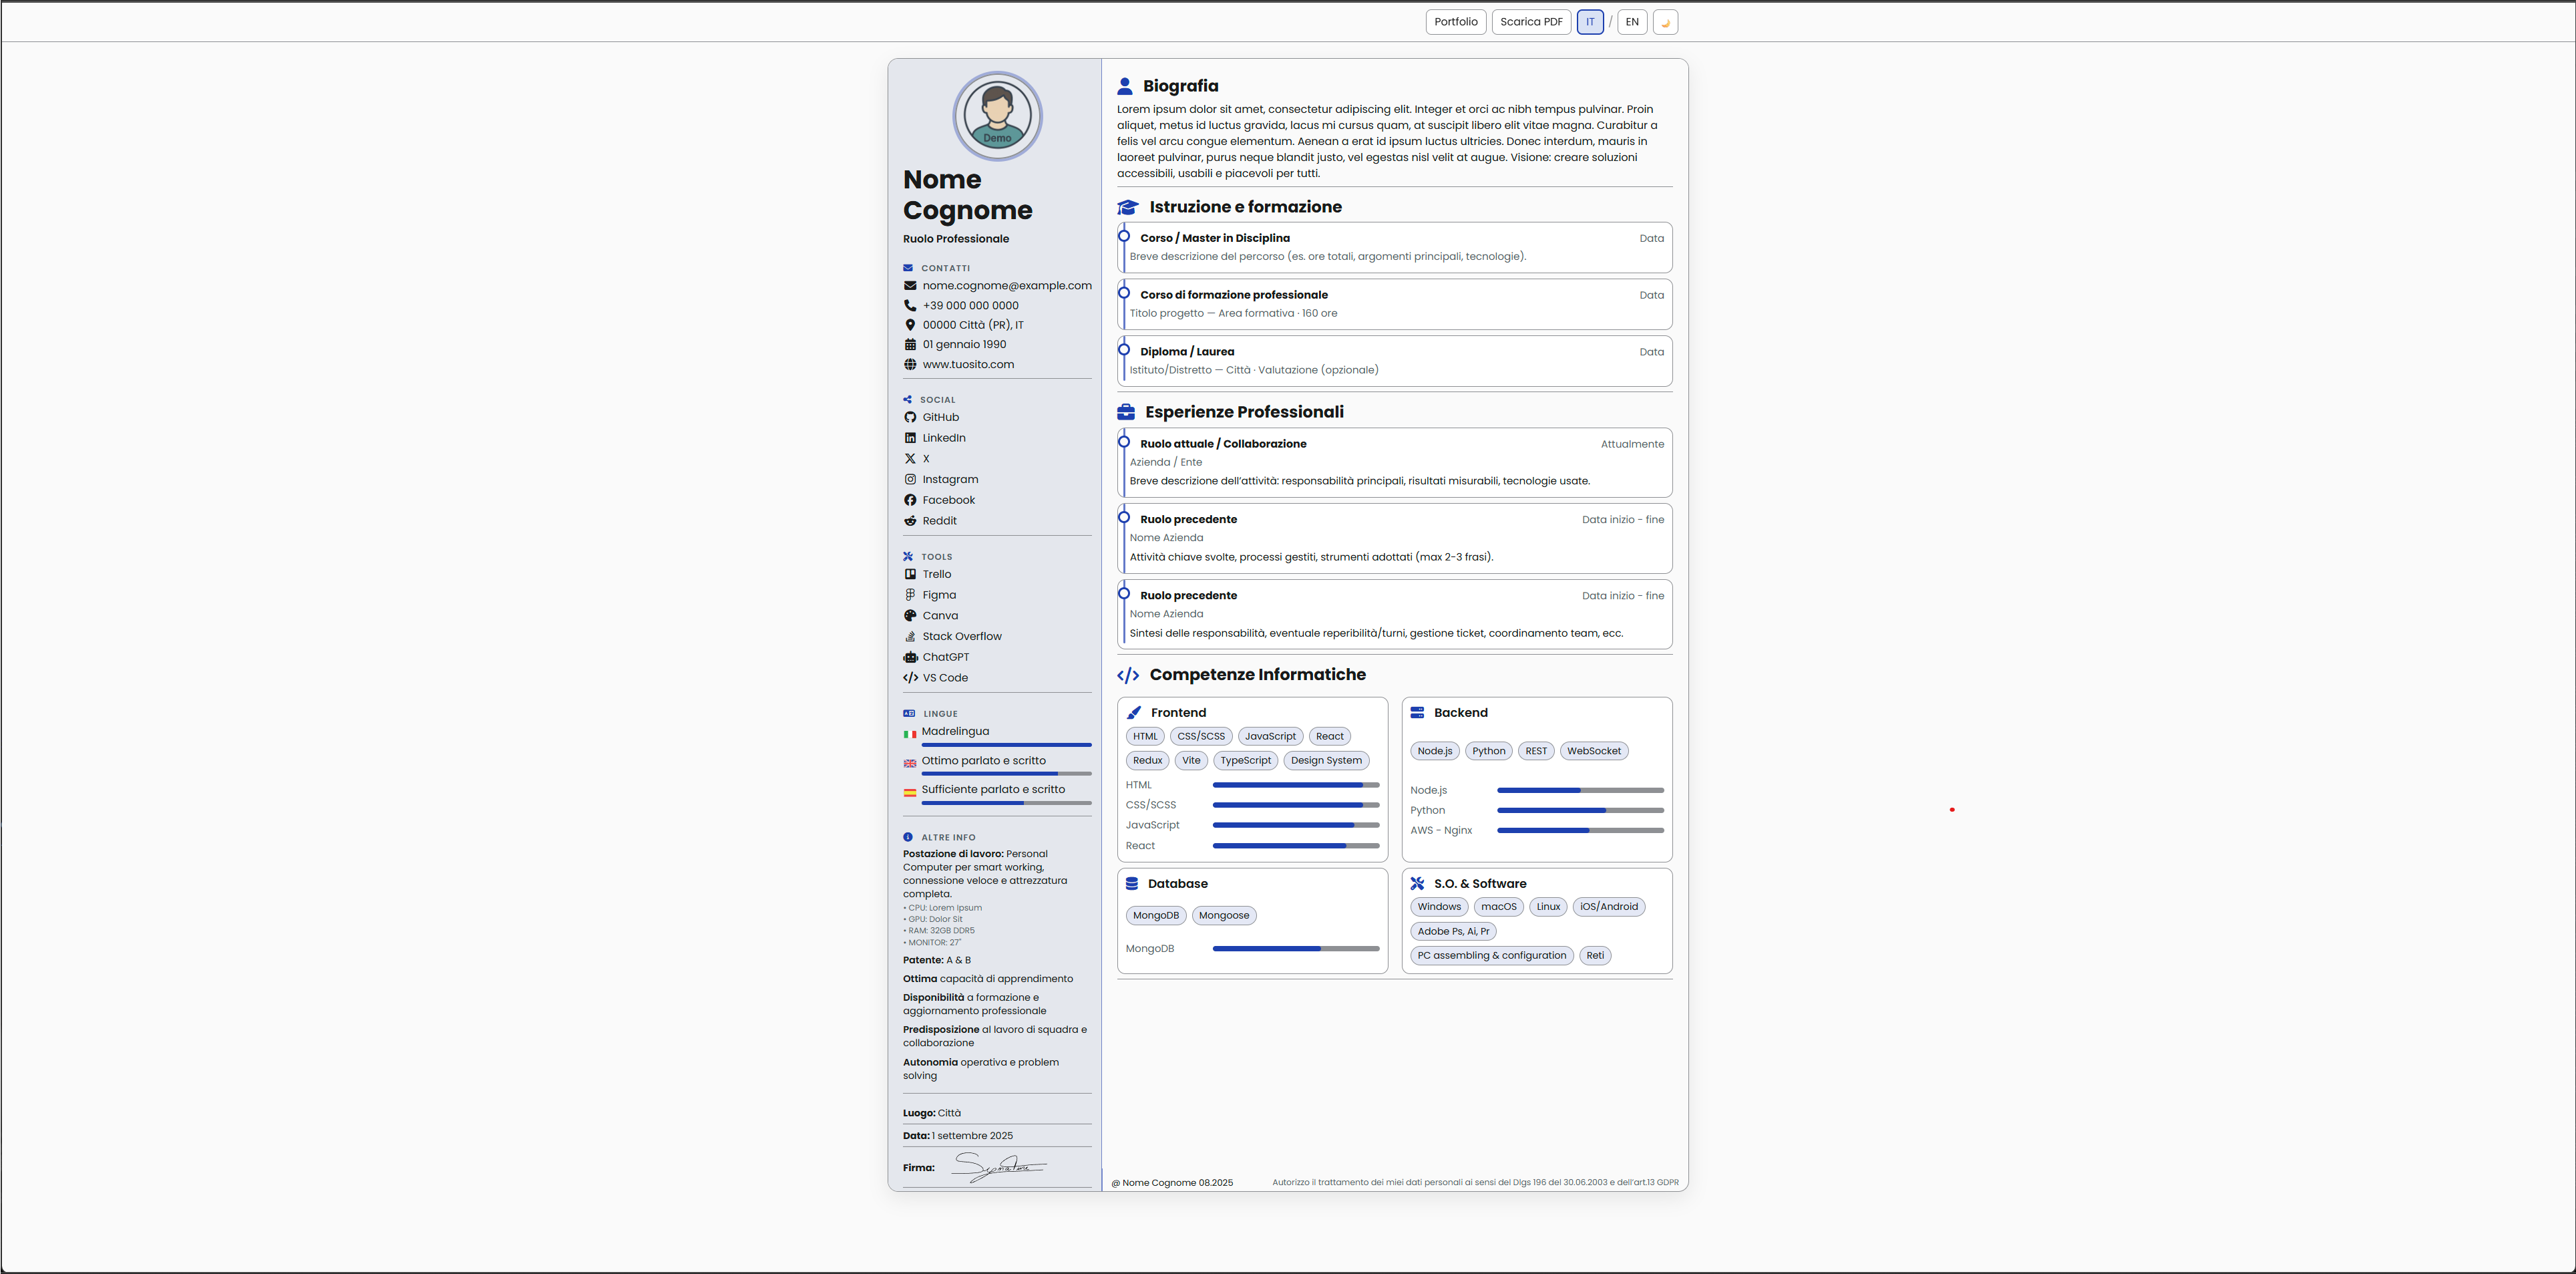Open the Portfolio page
2576x1274 pixels.
[1455, 22]
